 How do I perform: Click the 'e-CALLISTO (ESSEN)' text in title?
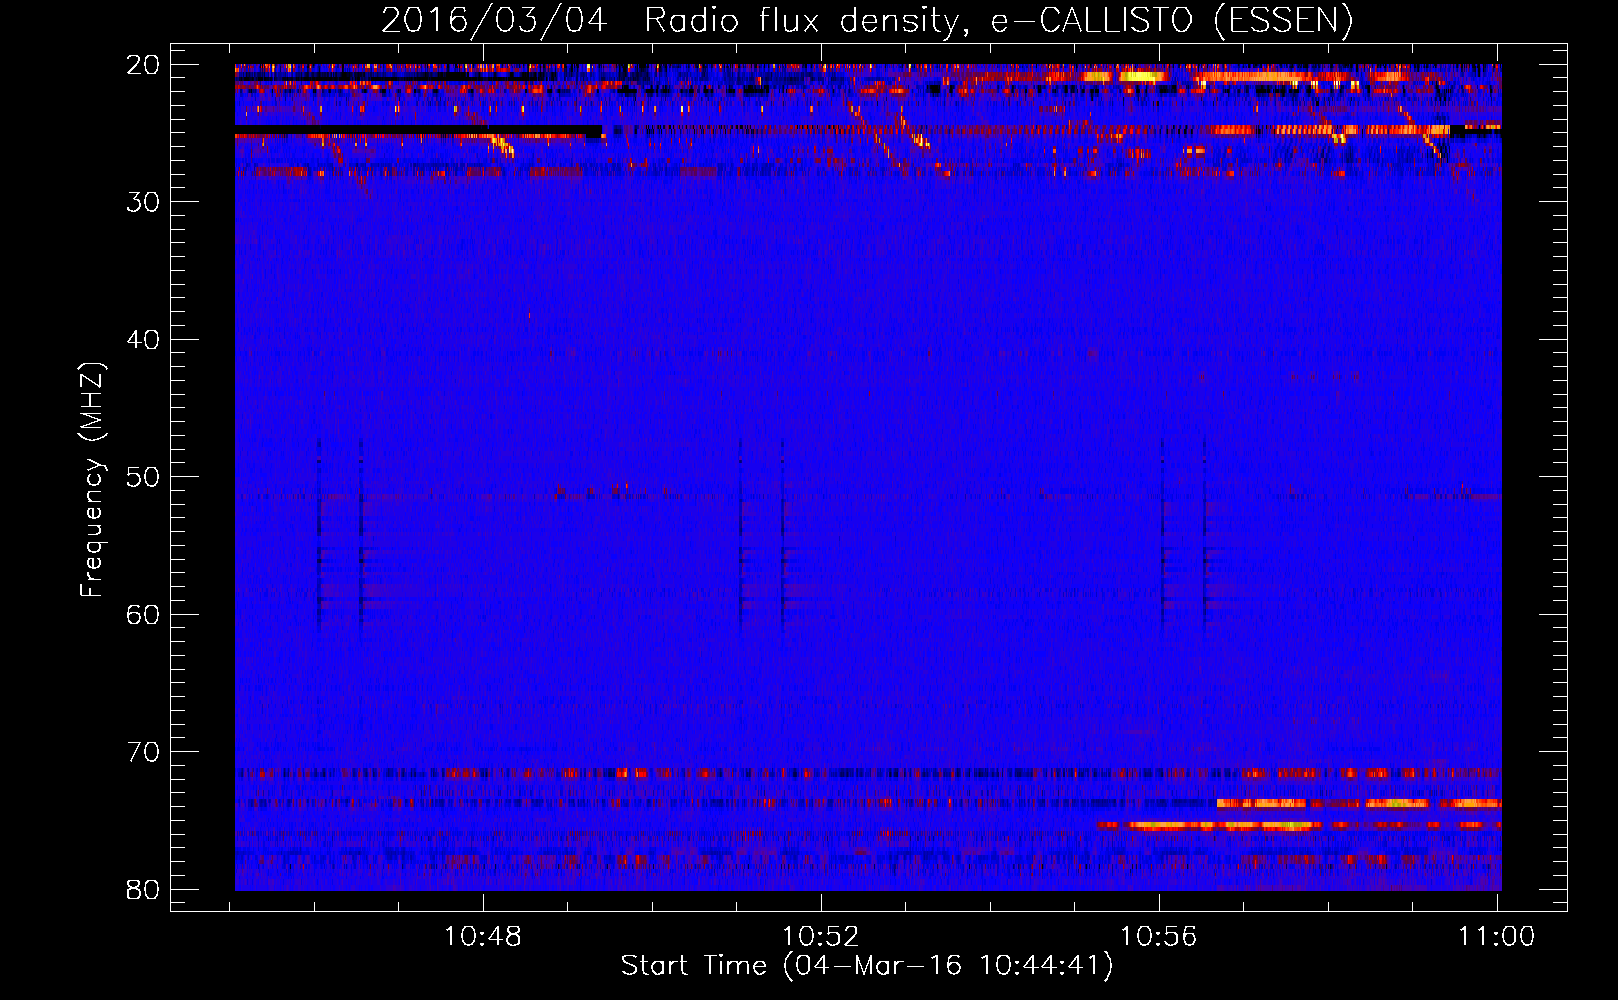coord(1172,21)
